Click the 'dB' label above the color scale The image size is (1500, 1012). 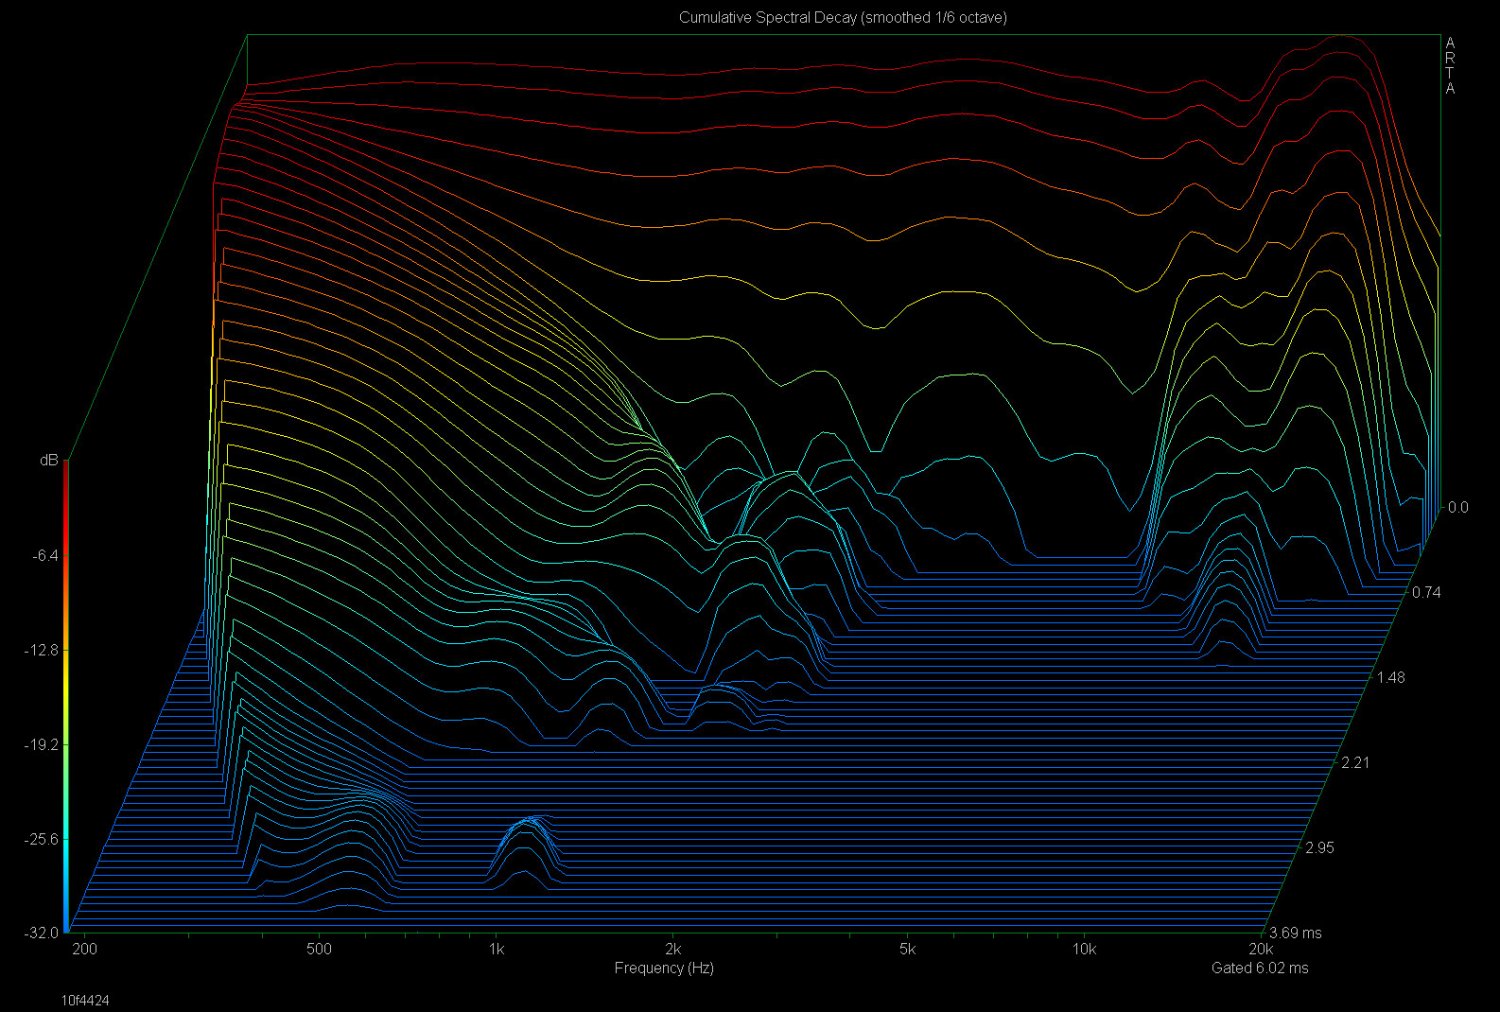tap(49, 460)
